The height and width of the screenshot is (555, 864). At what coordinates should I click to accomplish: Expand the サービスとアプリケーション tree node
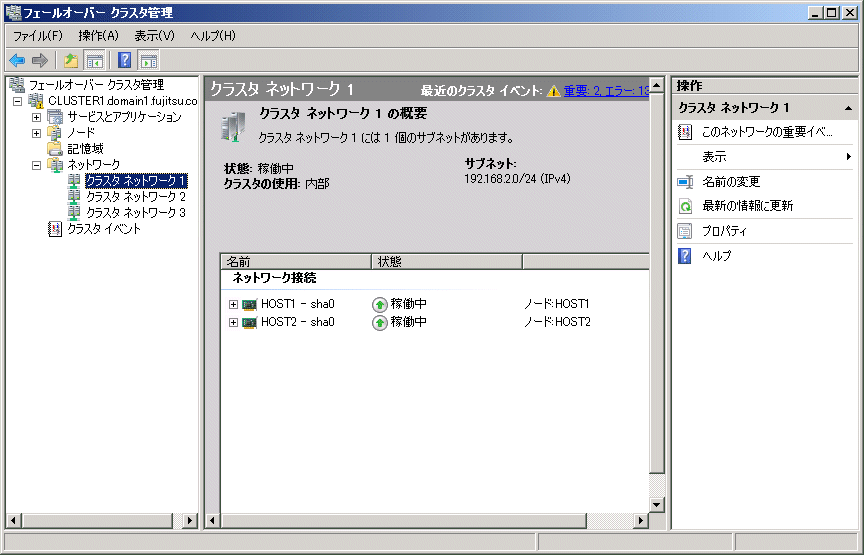click(x=36, y=117)
